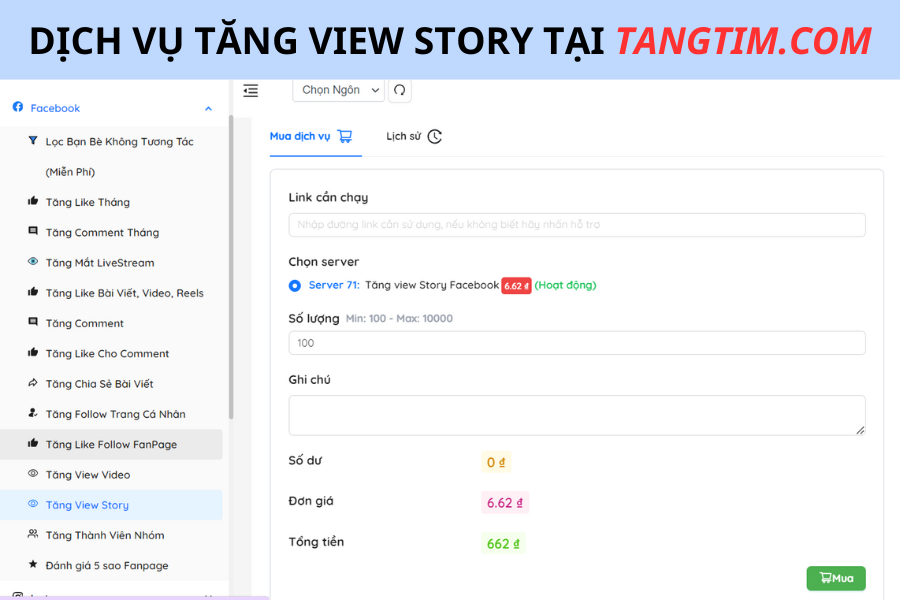Click comment icon for Tăng Comment Tháng
Image resolution: width=900 pixels, height=600 pixels.
pyautogui.click(x=33, y=231)
